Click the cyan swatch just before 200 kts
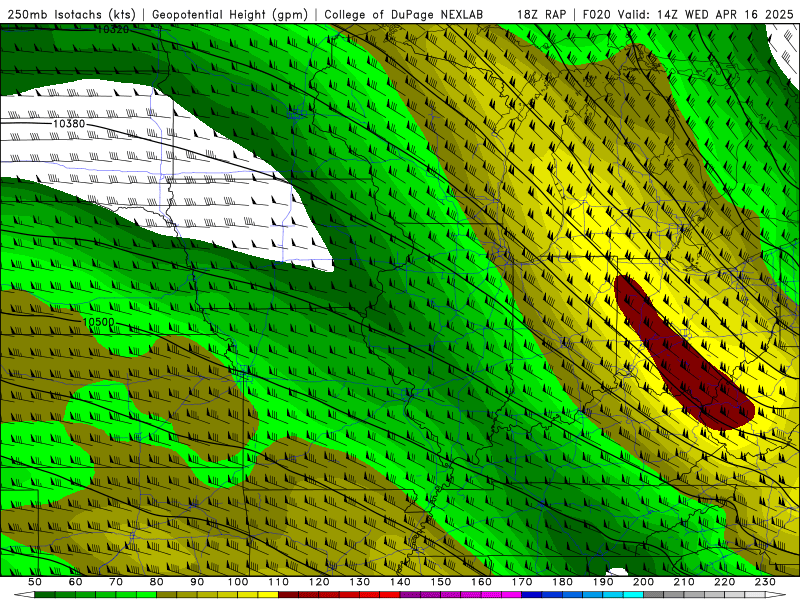This screenshot has height=600, width=800. click(633, 595)
